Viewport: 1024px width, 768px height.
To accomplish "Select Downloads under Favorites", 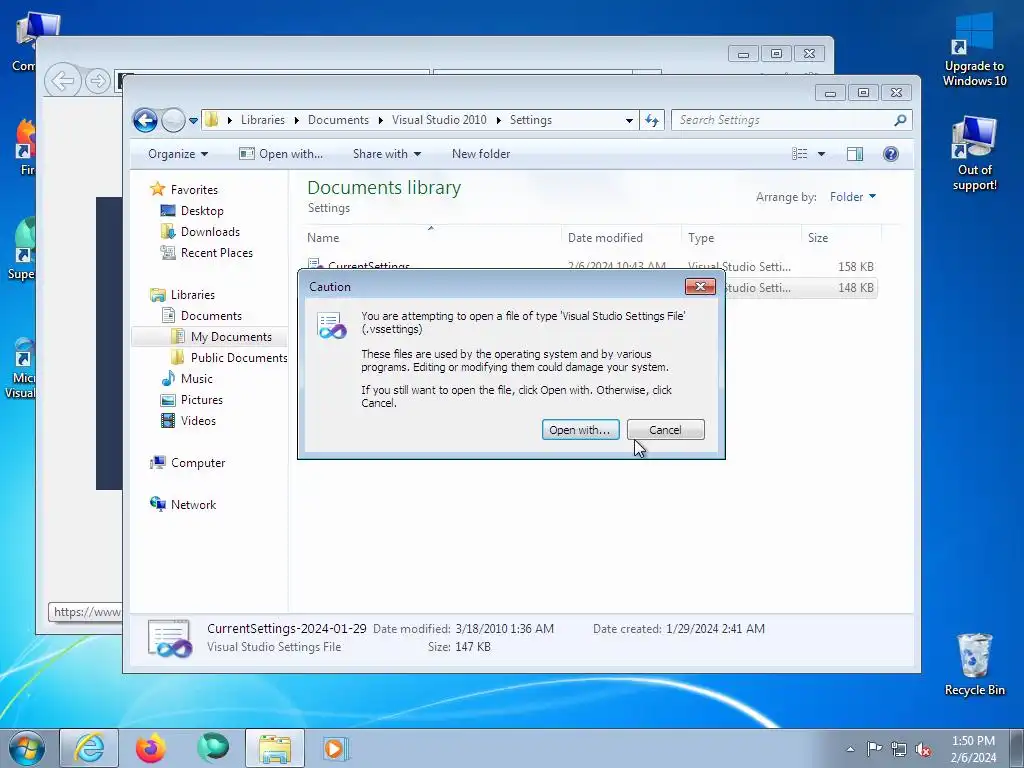I will pos(210,232).
